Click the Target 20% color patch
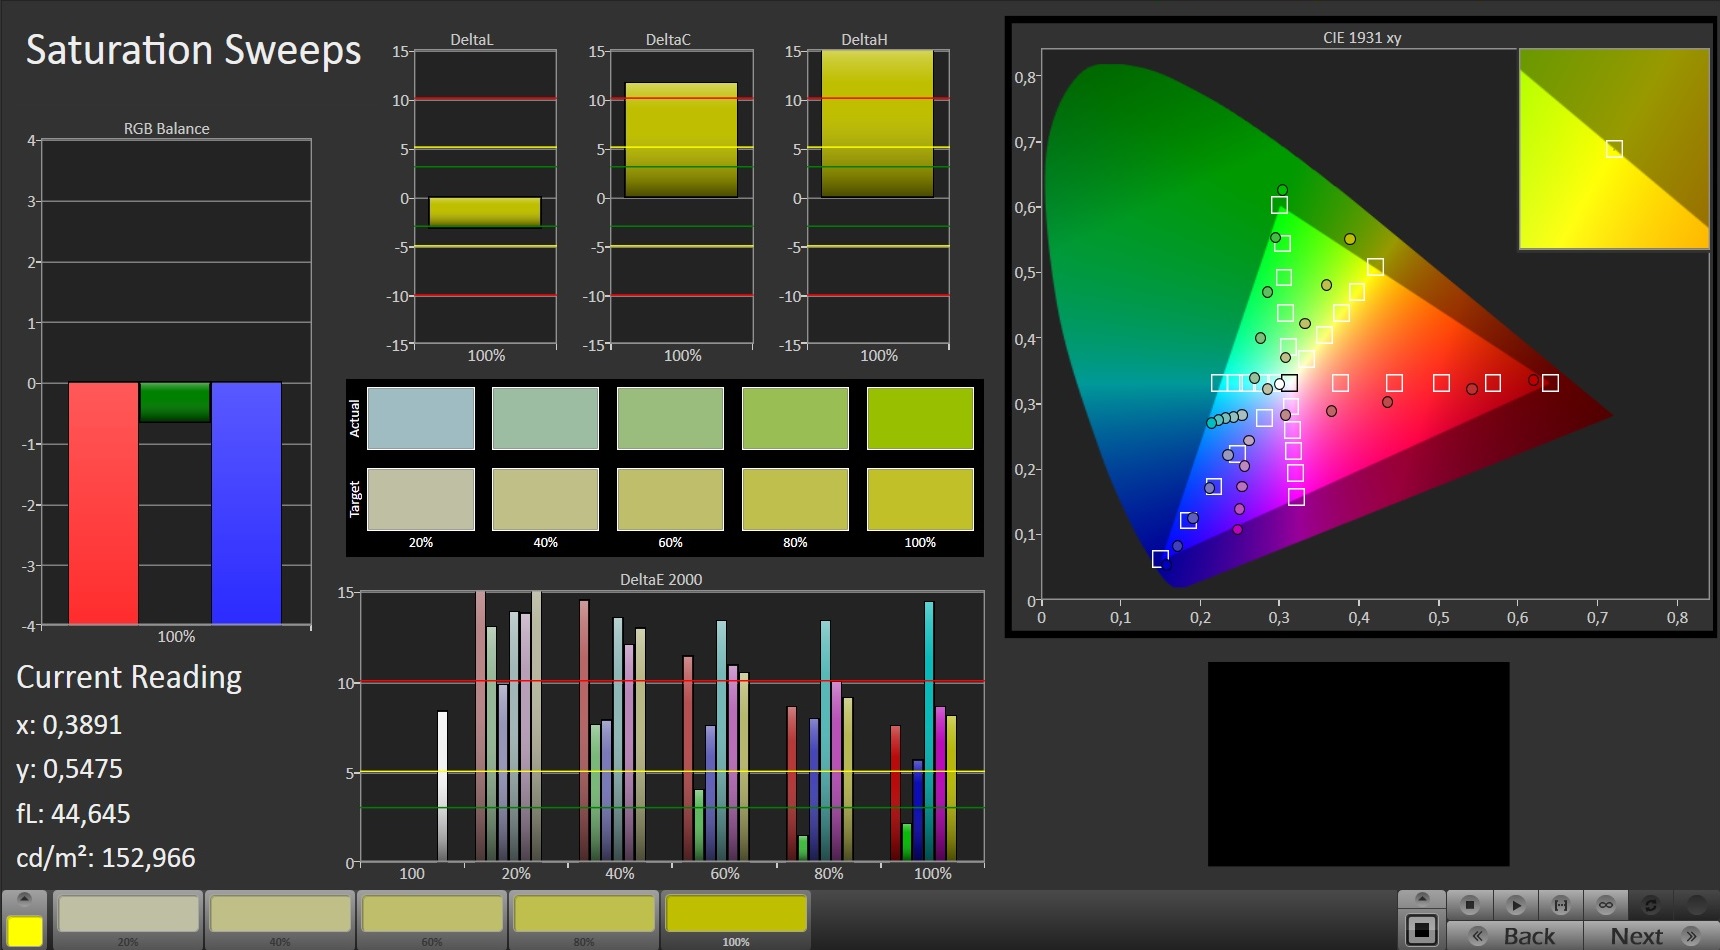Image resolution: width=1720 pixels, height=950 pixels. [x=420, y=499]
